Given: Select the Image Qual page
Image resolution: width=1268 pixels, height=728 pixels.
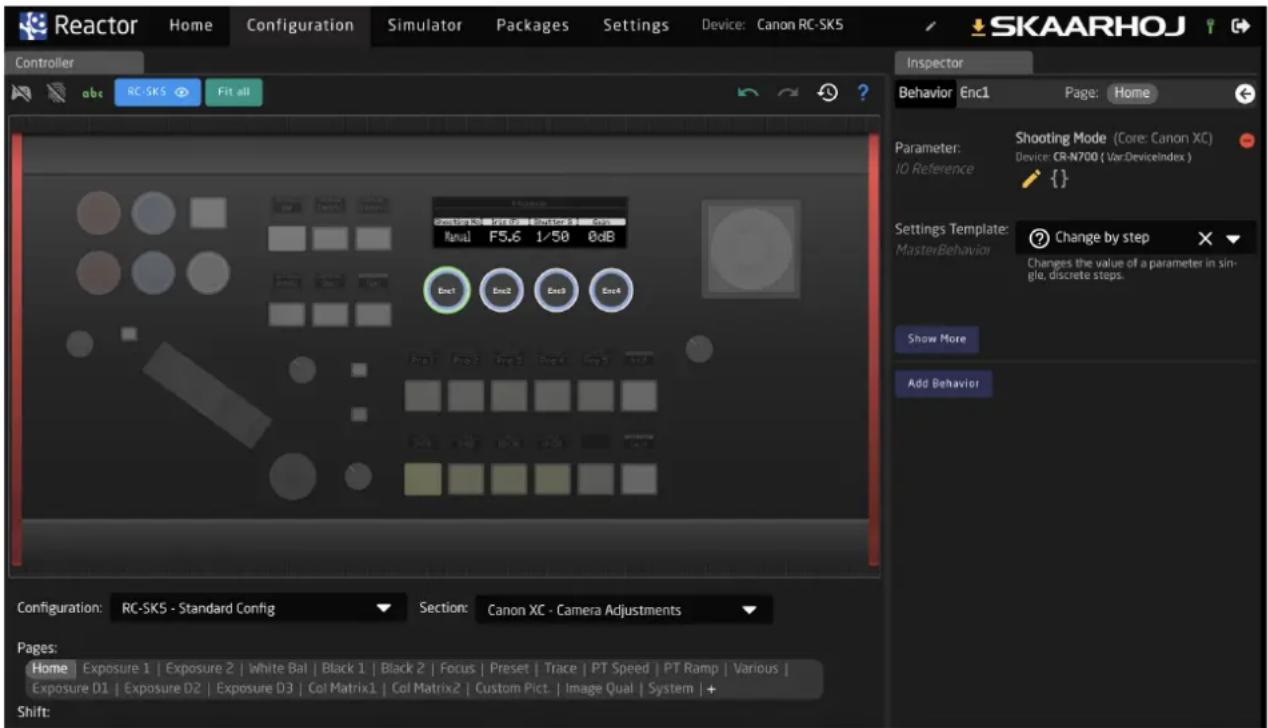Looking at the screenshot, I should tap(599, 688).
